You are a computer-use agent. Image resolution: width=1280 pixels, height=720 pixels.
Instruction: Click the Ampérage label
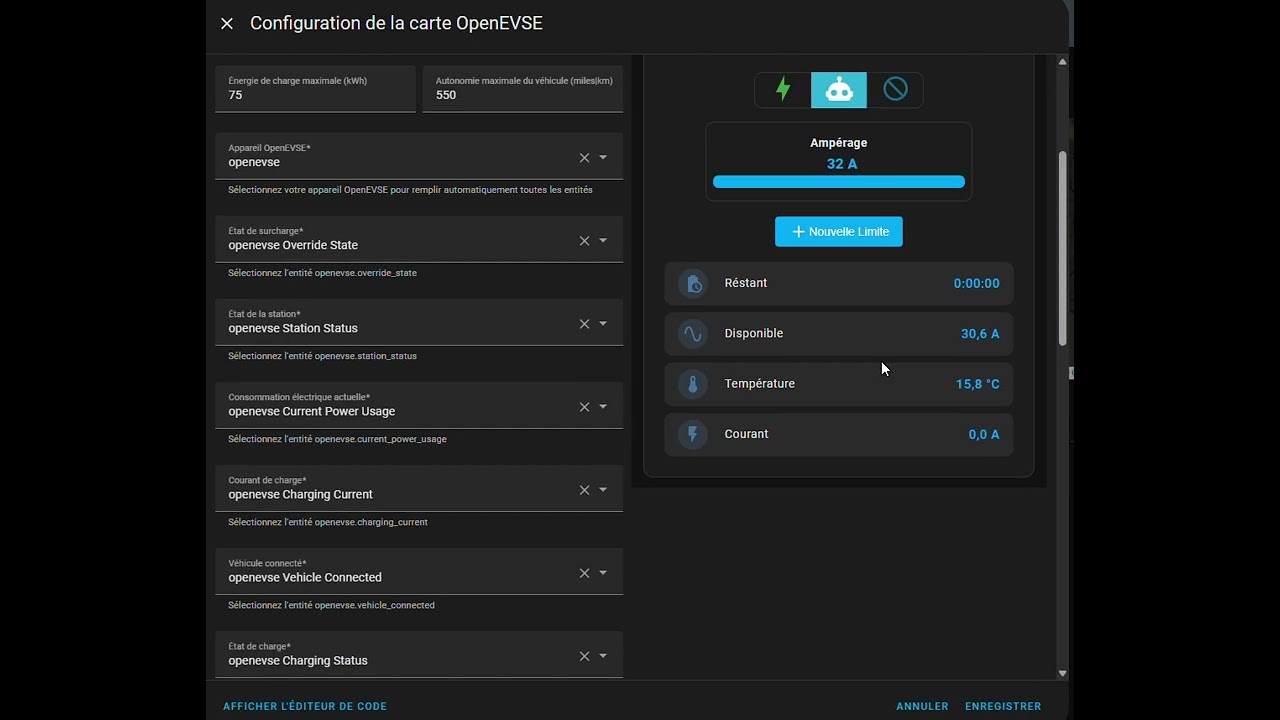[x=839, y=143]
